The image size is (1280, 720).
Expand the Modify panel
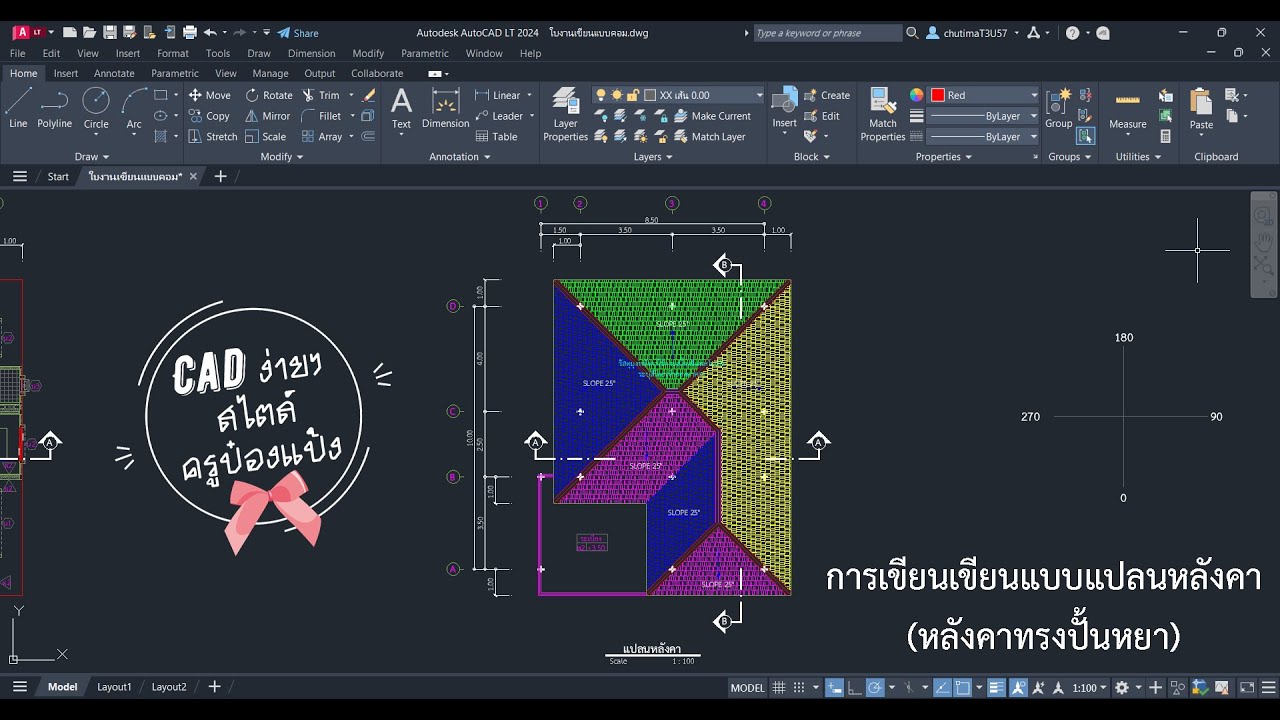click(x=282, y=157)
